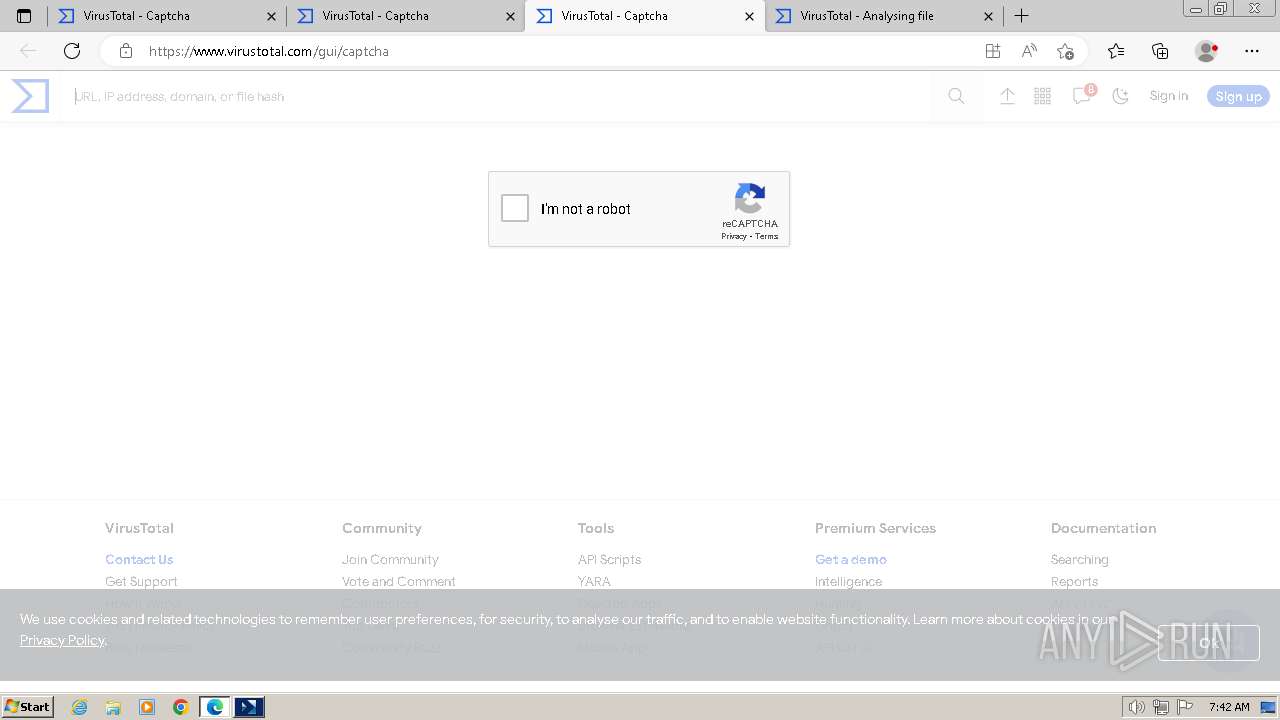The image size is (1280, 720).
Task: Toggle dark mode moon icon
Action: point(1120,96)
